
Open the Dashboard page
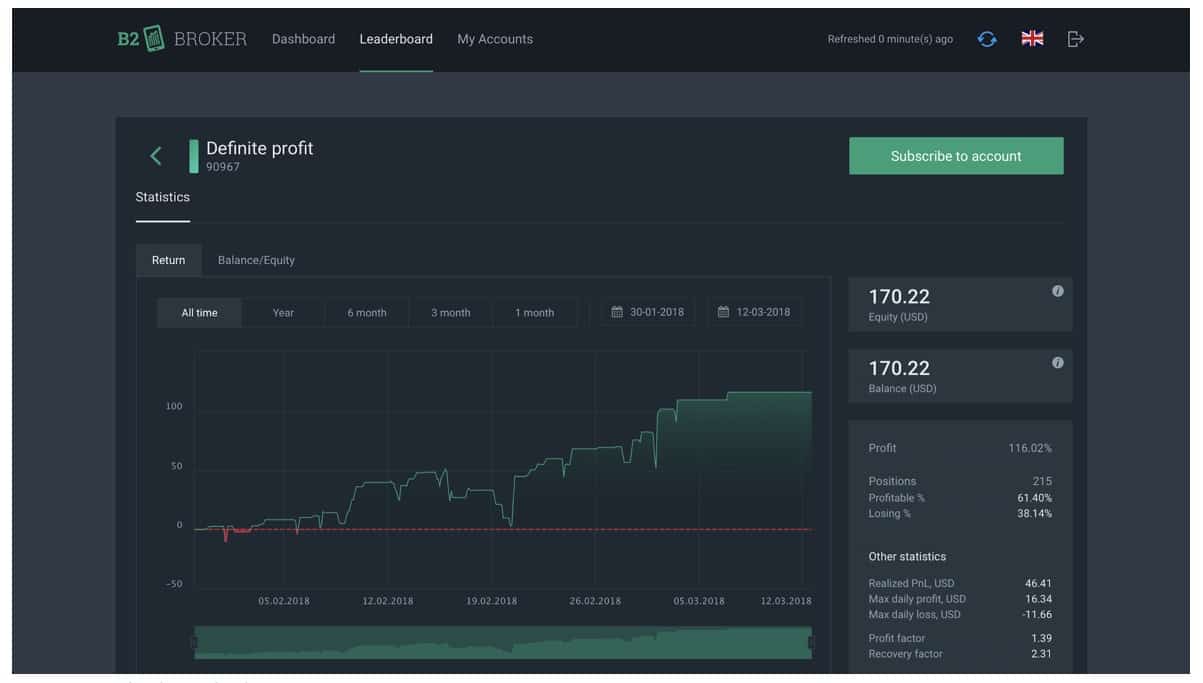(303, 39)
